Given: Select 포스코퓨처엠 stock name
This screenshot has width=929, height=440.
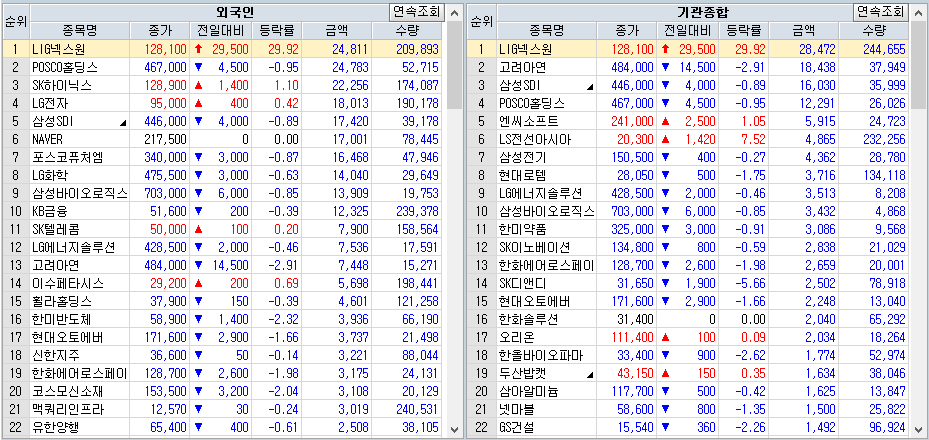Looking at the screenshot, I should [68, 157].
